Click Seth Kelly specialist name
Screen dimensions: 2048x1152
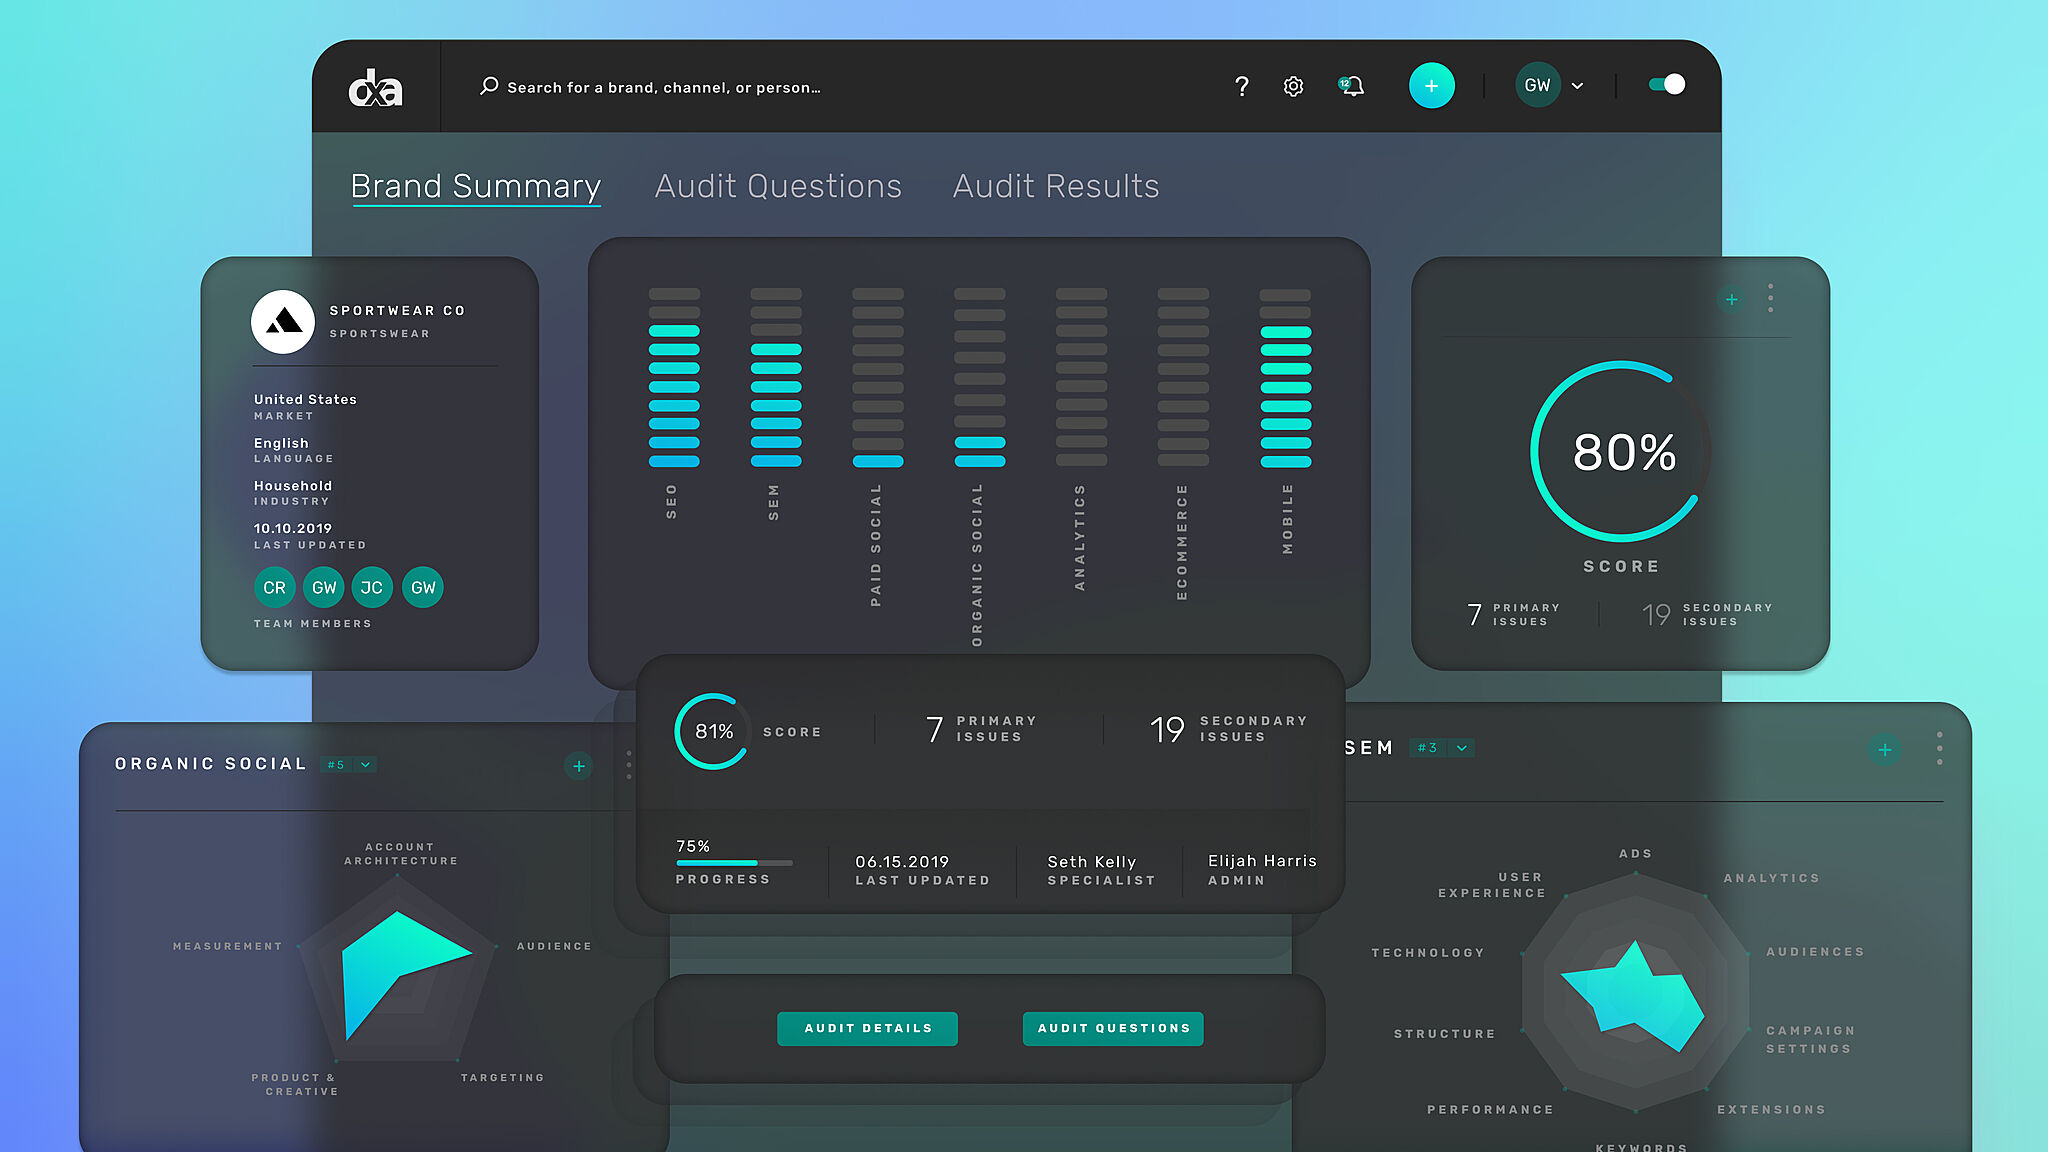tap(1092, 862)
